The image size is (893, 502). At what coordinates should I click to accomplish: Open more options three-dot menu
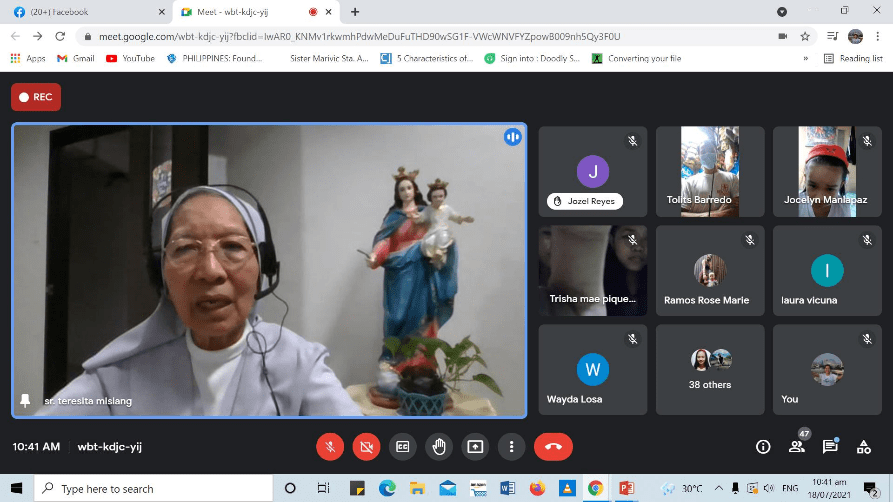pyautogui.click(x=511, y=447)
